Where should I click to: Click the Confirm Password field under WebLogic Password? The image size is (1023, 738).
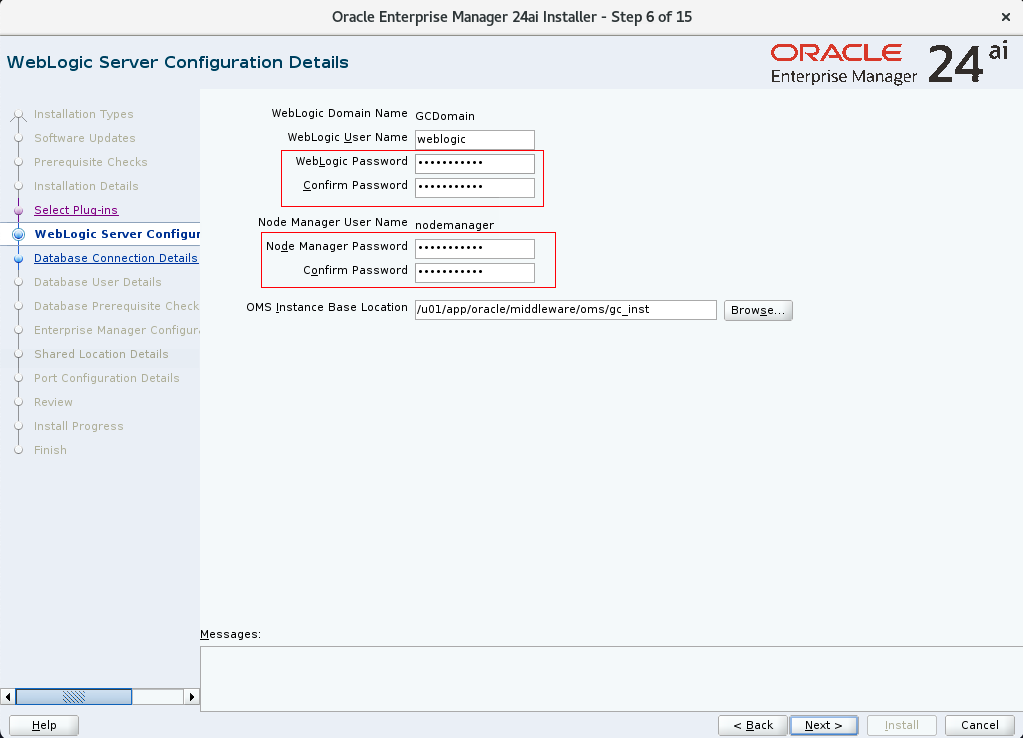(474, 187)
